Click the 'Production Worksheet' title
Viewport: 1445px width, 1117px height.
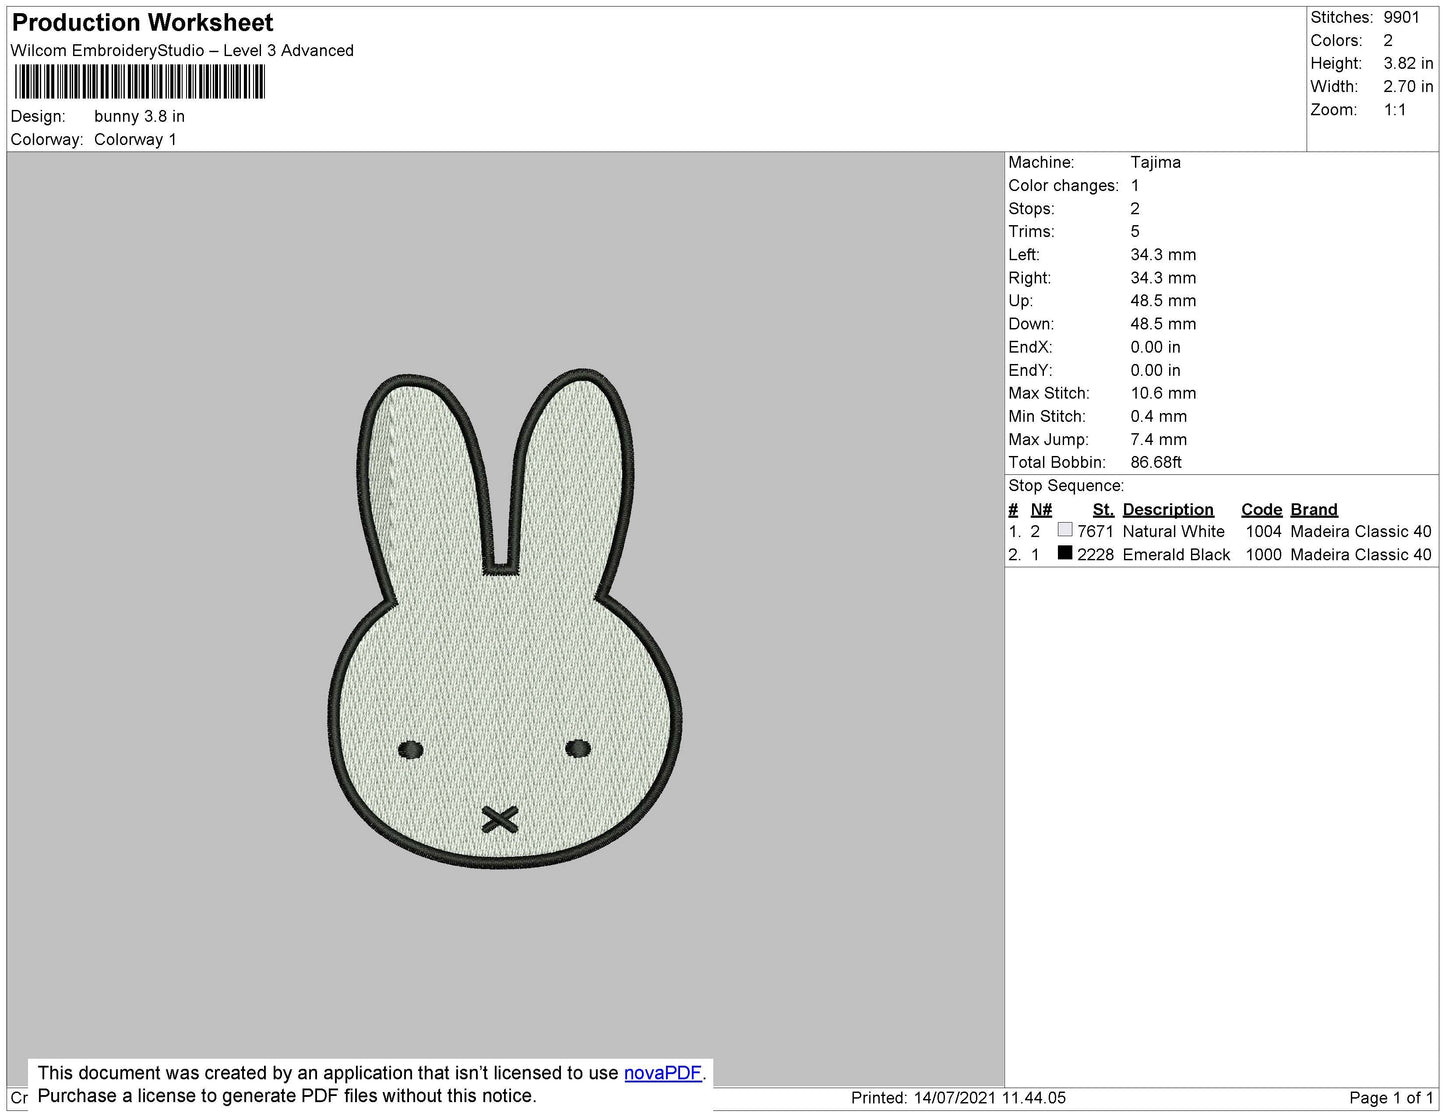point(142,22)
